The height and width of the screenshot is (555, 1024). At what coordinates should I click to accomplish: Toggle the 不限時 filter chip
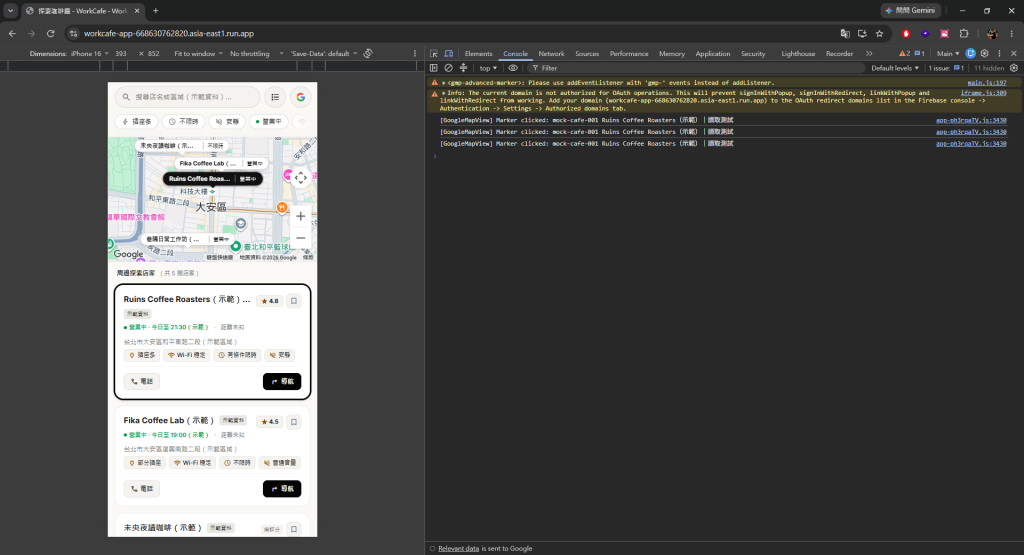point(184,121)
